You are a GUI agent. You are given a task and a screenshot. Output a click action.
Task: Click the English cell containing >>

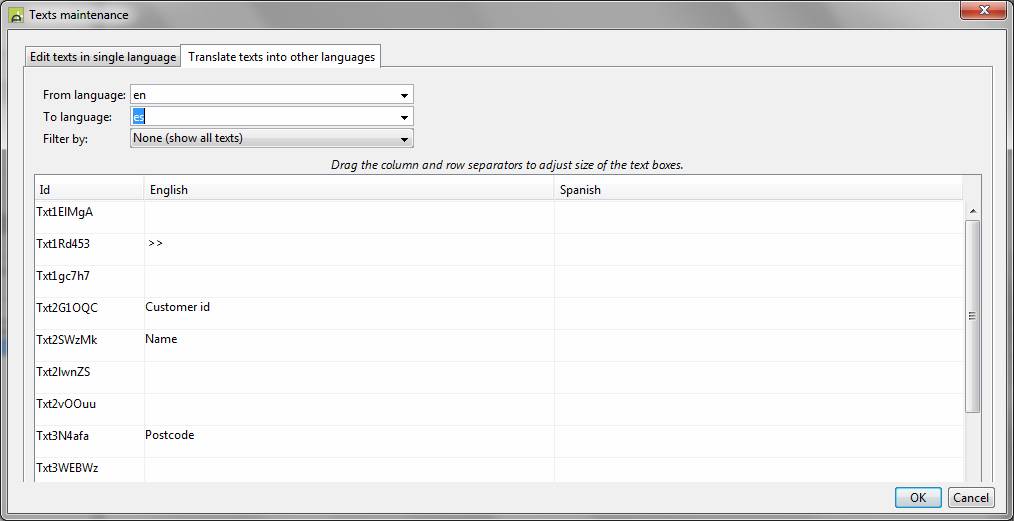pos(349,249)
